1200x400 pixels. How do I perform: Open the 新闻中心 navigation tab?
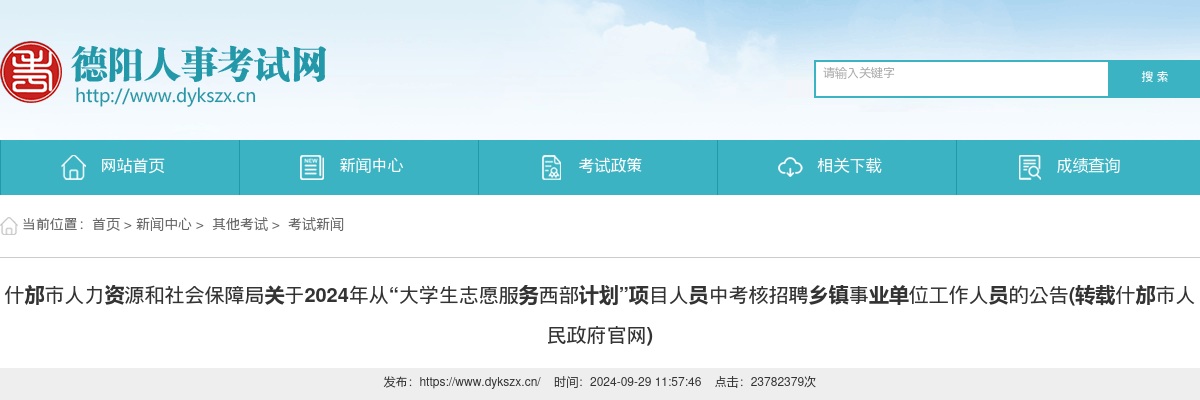tap(359, 167)
